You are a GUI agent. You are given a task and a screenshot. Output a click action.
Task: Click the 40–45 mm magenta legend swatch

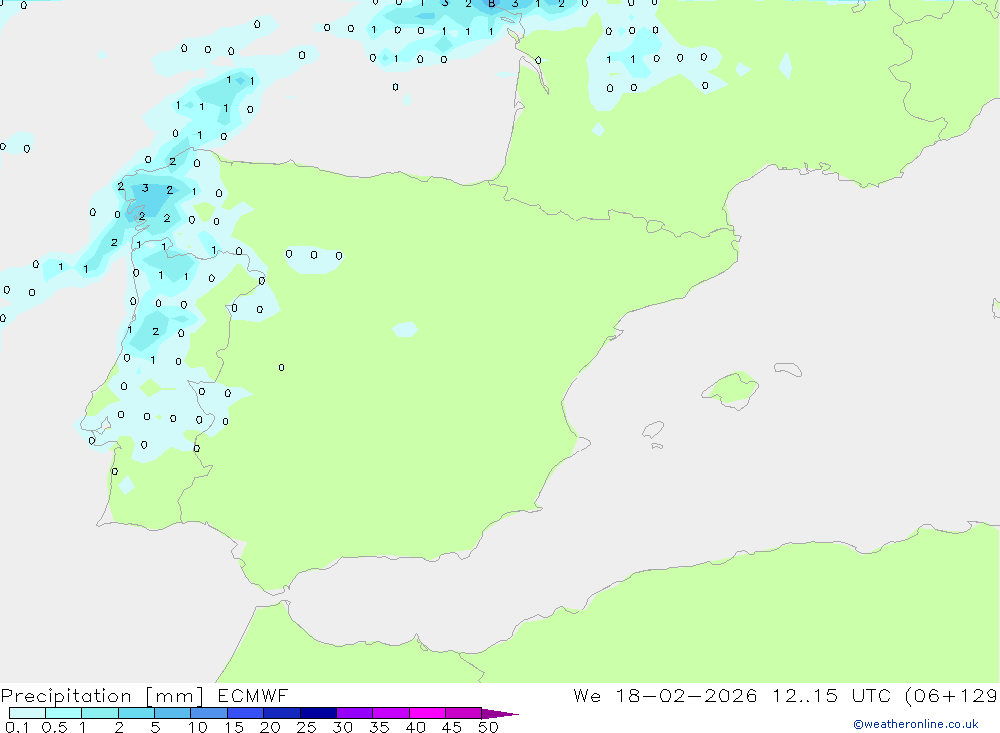[x=427, y=713]
